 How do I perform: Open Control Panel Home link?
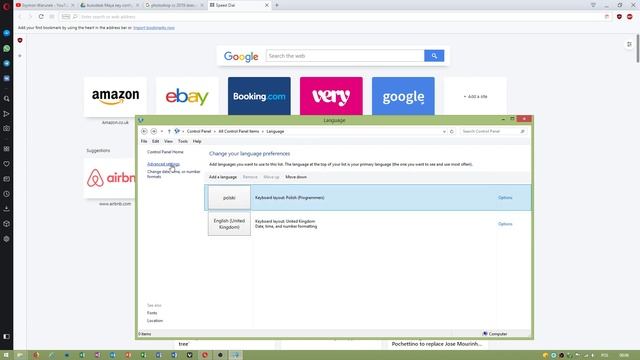[165, 152]
